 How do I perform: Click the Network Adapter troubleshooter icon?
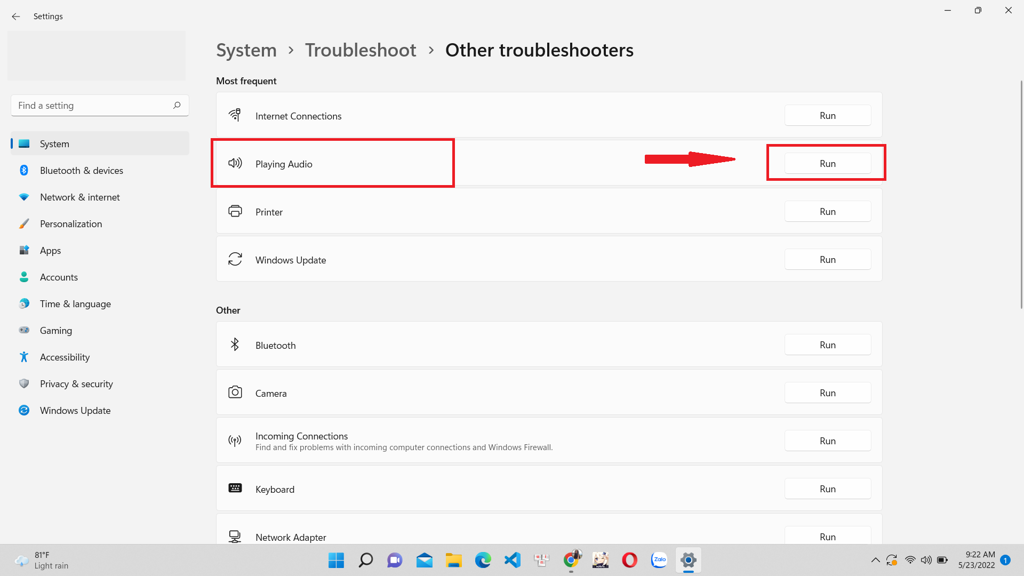coord(235,537)
